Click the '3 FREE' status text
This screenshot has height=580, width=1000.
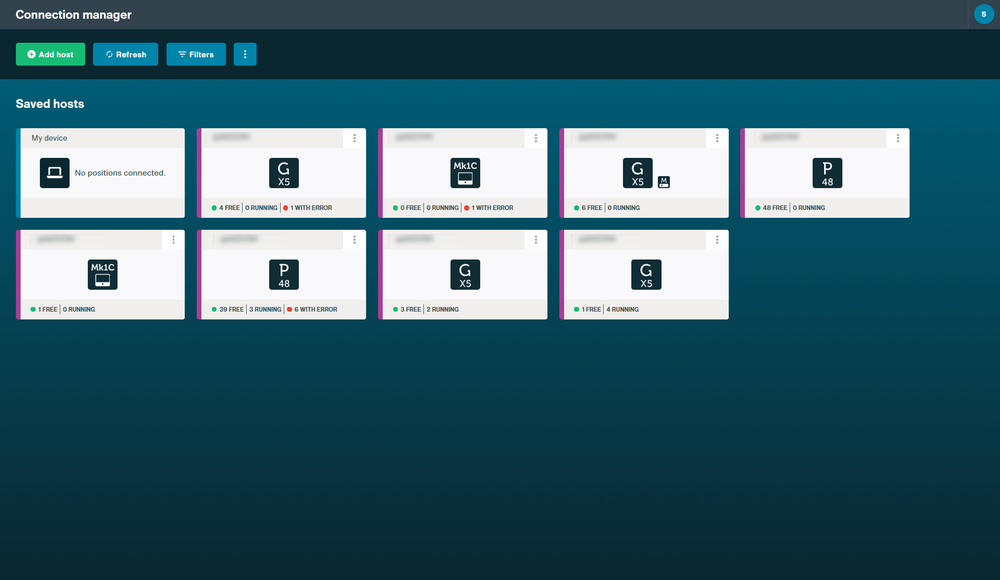[411, 309]
